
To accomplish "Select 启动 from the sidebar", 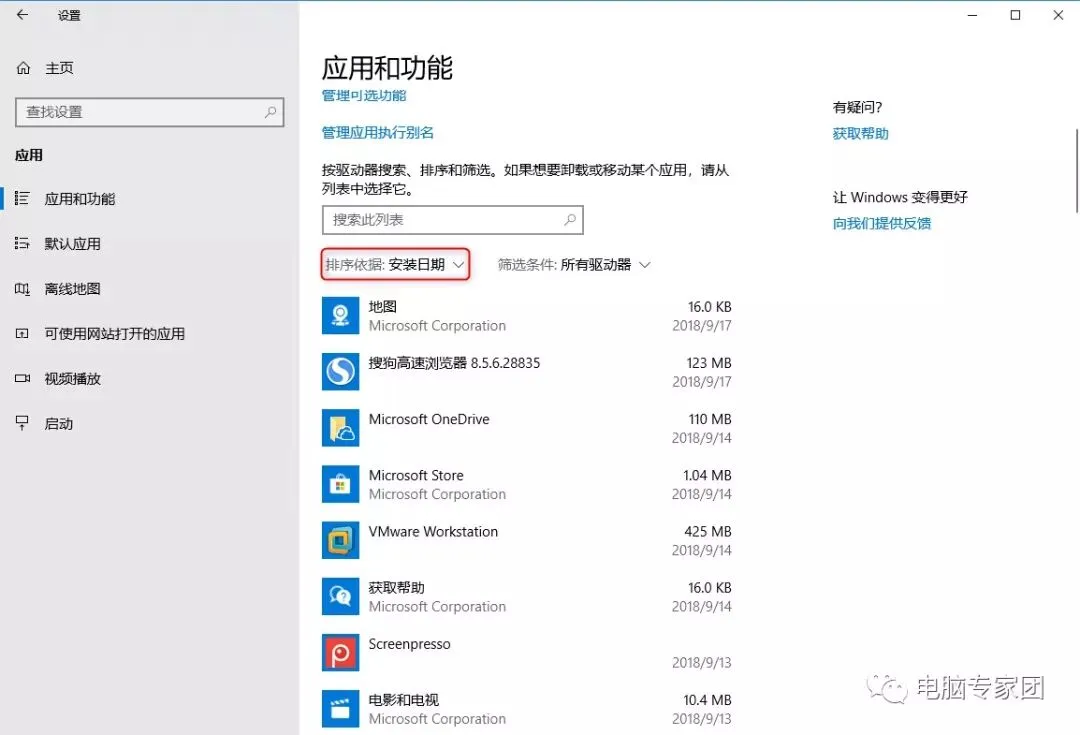I will tap(58, 423).
